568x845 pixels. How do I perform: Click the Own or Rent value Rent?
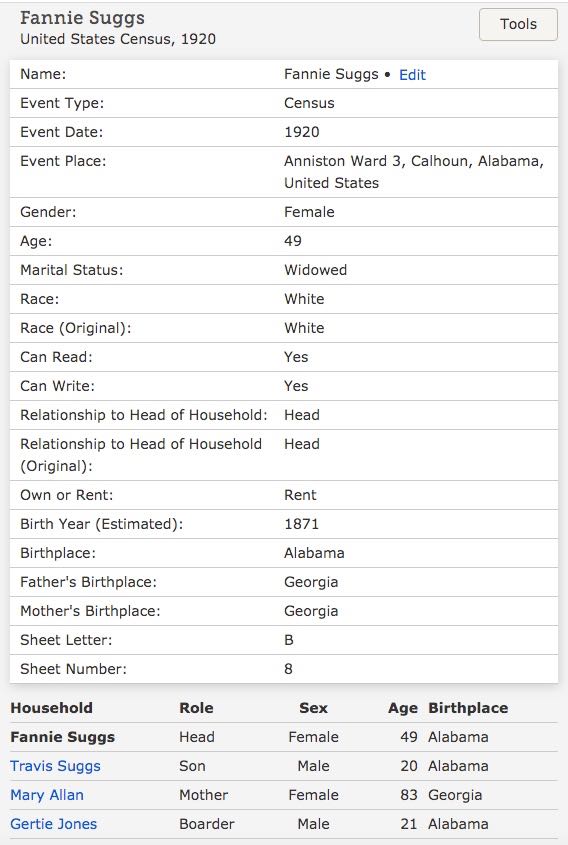point(300,495)
